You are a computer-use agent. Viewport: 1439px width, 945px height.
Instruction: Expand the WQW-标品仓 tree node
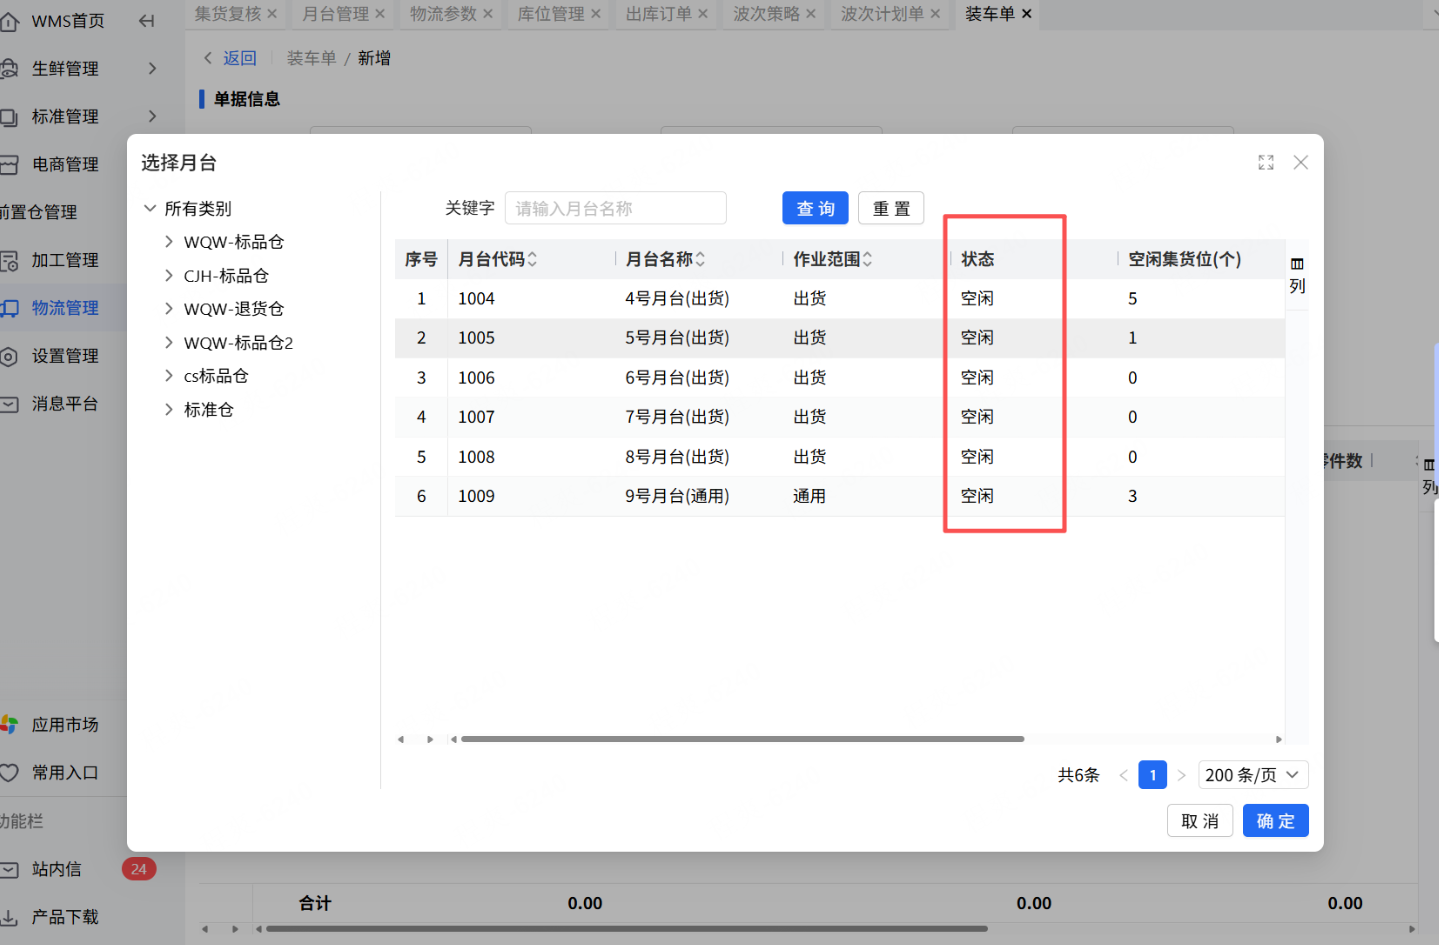169,242
